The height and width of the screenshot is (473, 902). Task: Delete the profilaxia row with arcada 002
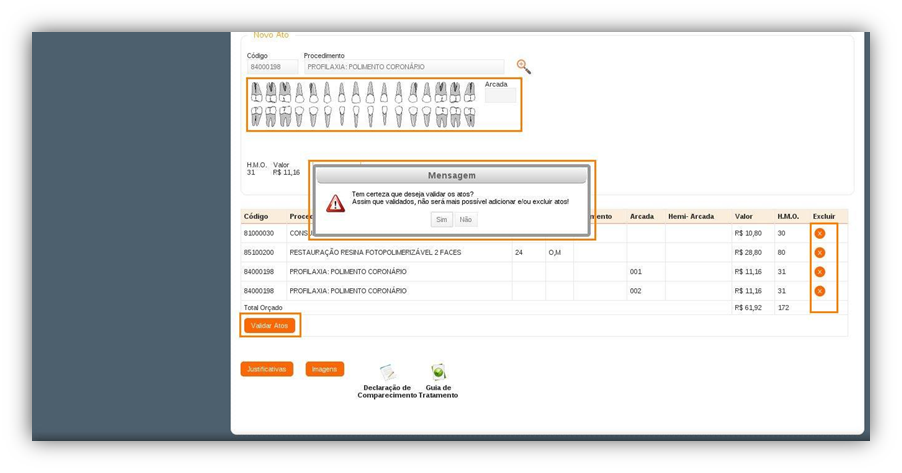820,291
